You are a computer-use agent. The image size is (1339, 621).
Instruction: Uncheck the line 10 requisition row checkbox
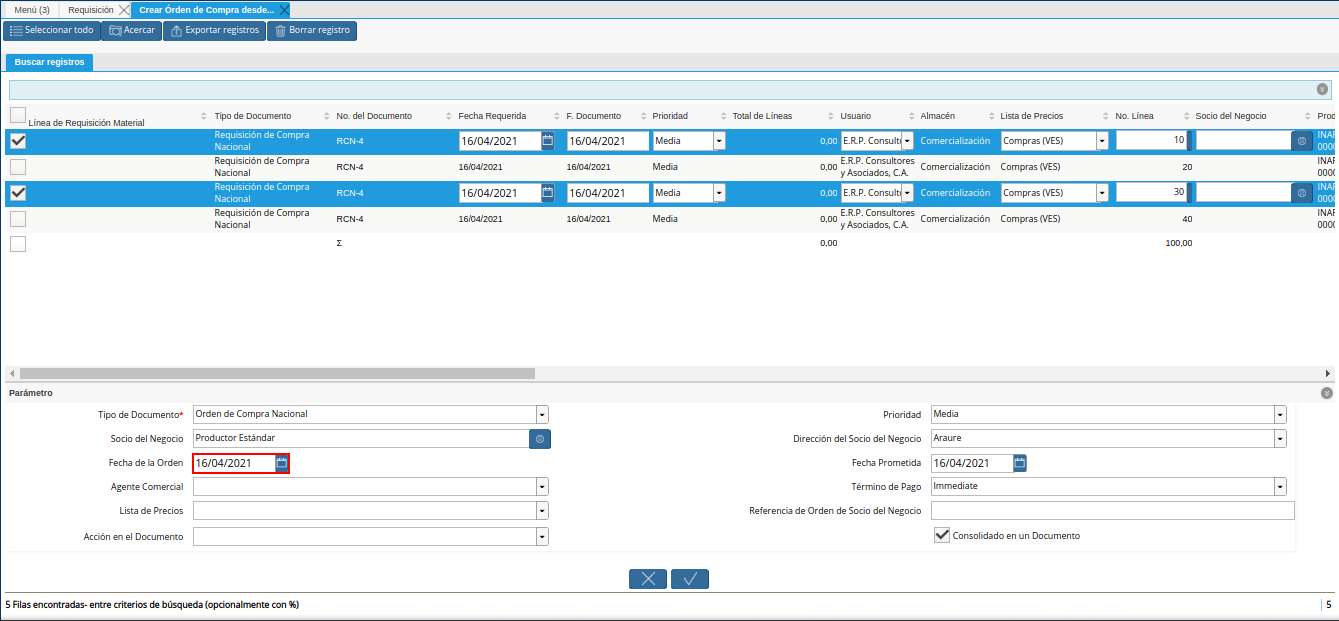pyautogui.click(x=18, y=141)
